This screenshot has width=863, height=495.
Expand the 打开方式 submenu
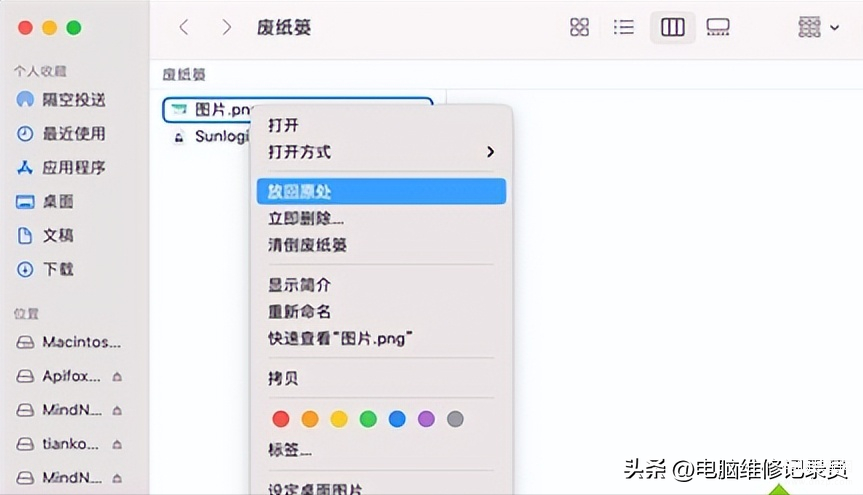(x=381, y=152)
